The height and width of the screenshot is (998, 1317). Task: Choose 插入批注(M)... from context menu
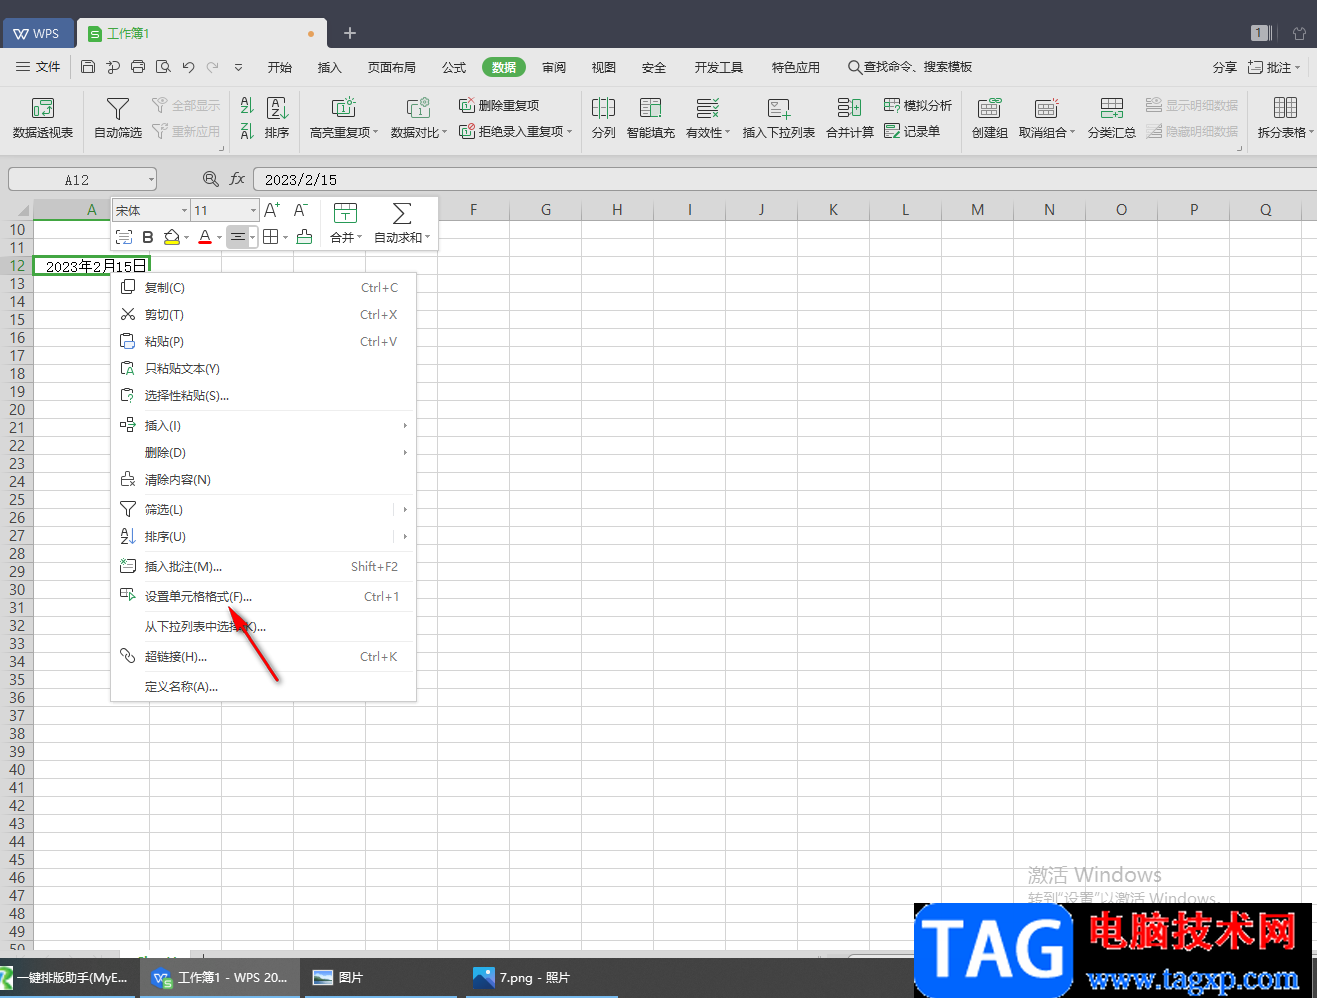(x=263, y=567)
